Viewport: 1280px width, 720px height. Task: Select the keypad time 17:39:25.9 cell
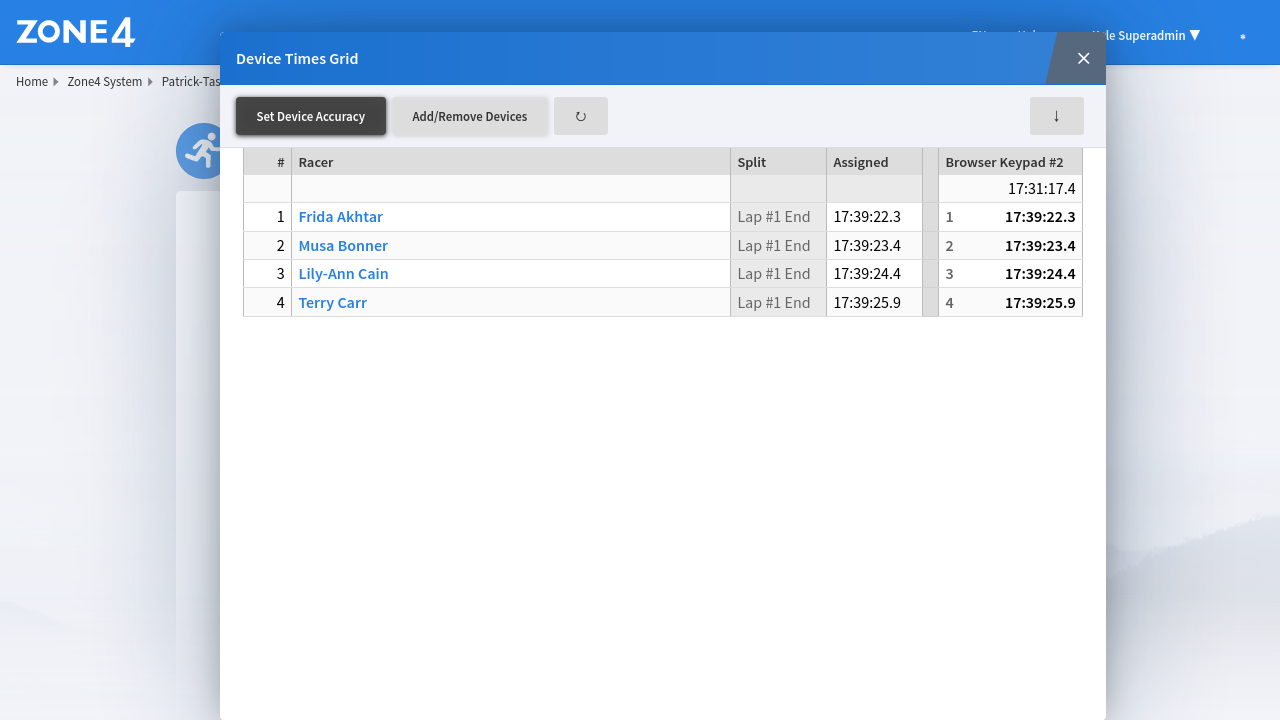pos(1040,303)
